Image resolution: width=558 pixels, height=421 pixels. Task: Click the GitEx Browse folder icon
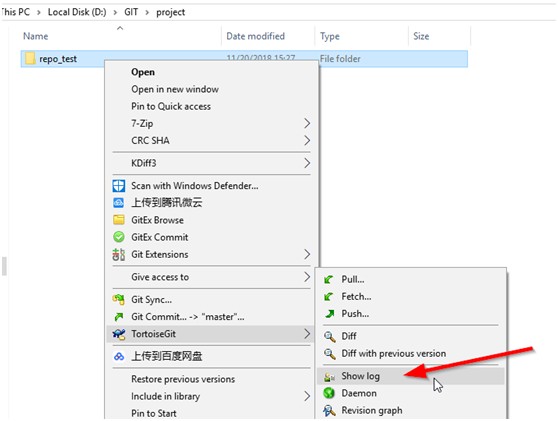pyautogui.click(x=119, y=220)
